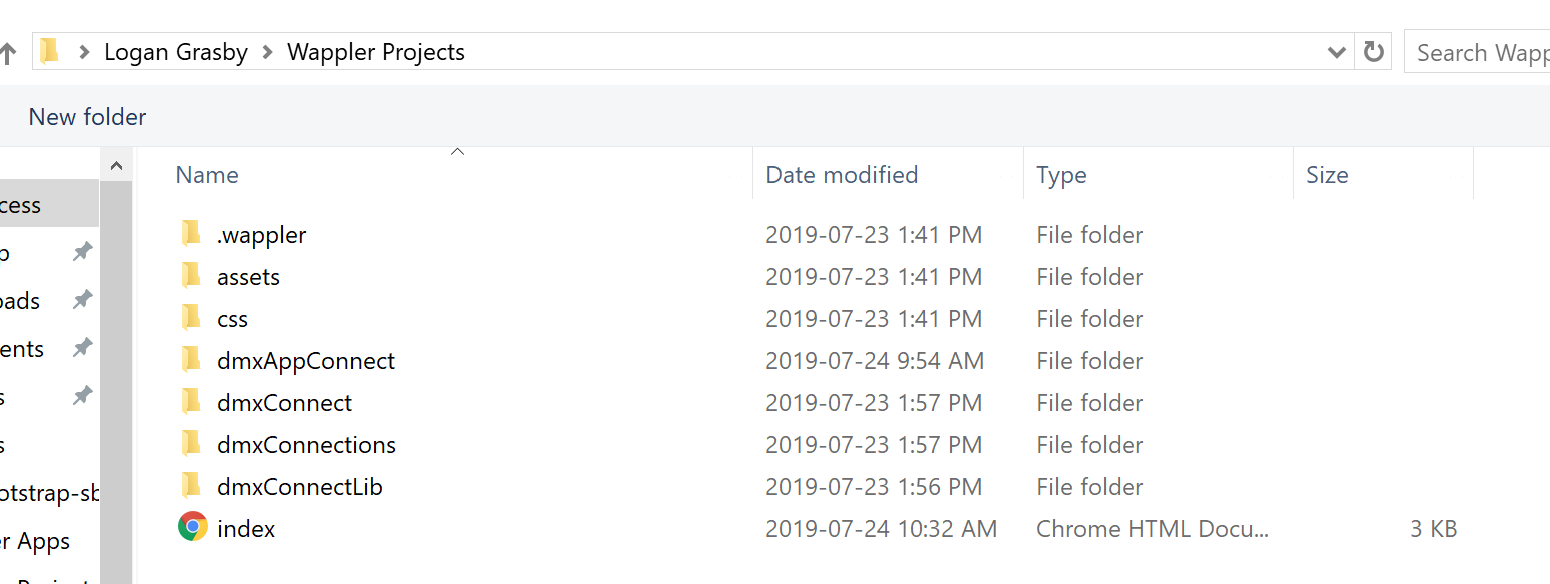Navigate to Logan Grasby breadcrumb
This screenshot has height=584, width=1550.
point(176,52)
